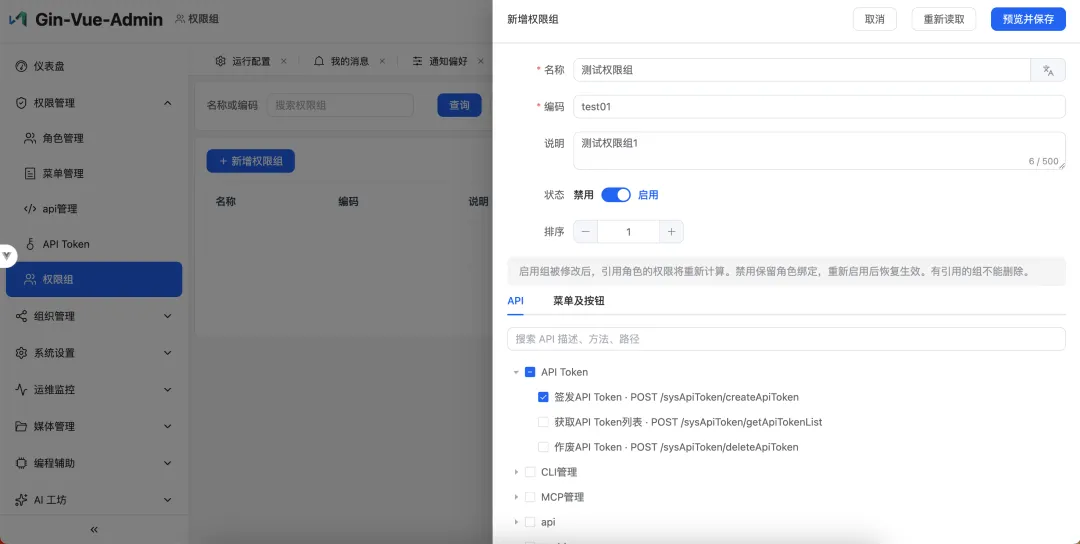The height and width of the screenshot is (544, 1080).
Task: Expand the 媒体管理 sidebar menu chevron
Action: tap(167, 426)
